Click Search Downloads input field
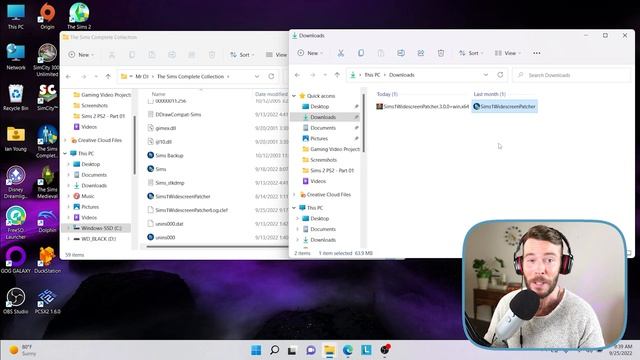Screen dimensions: 640x360 click(x=572, y=75)
